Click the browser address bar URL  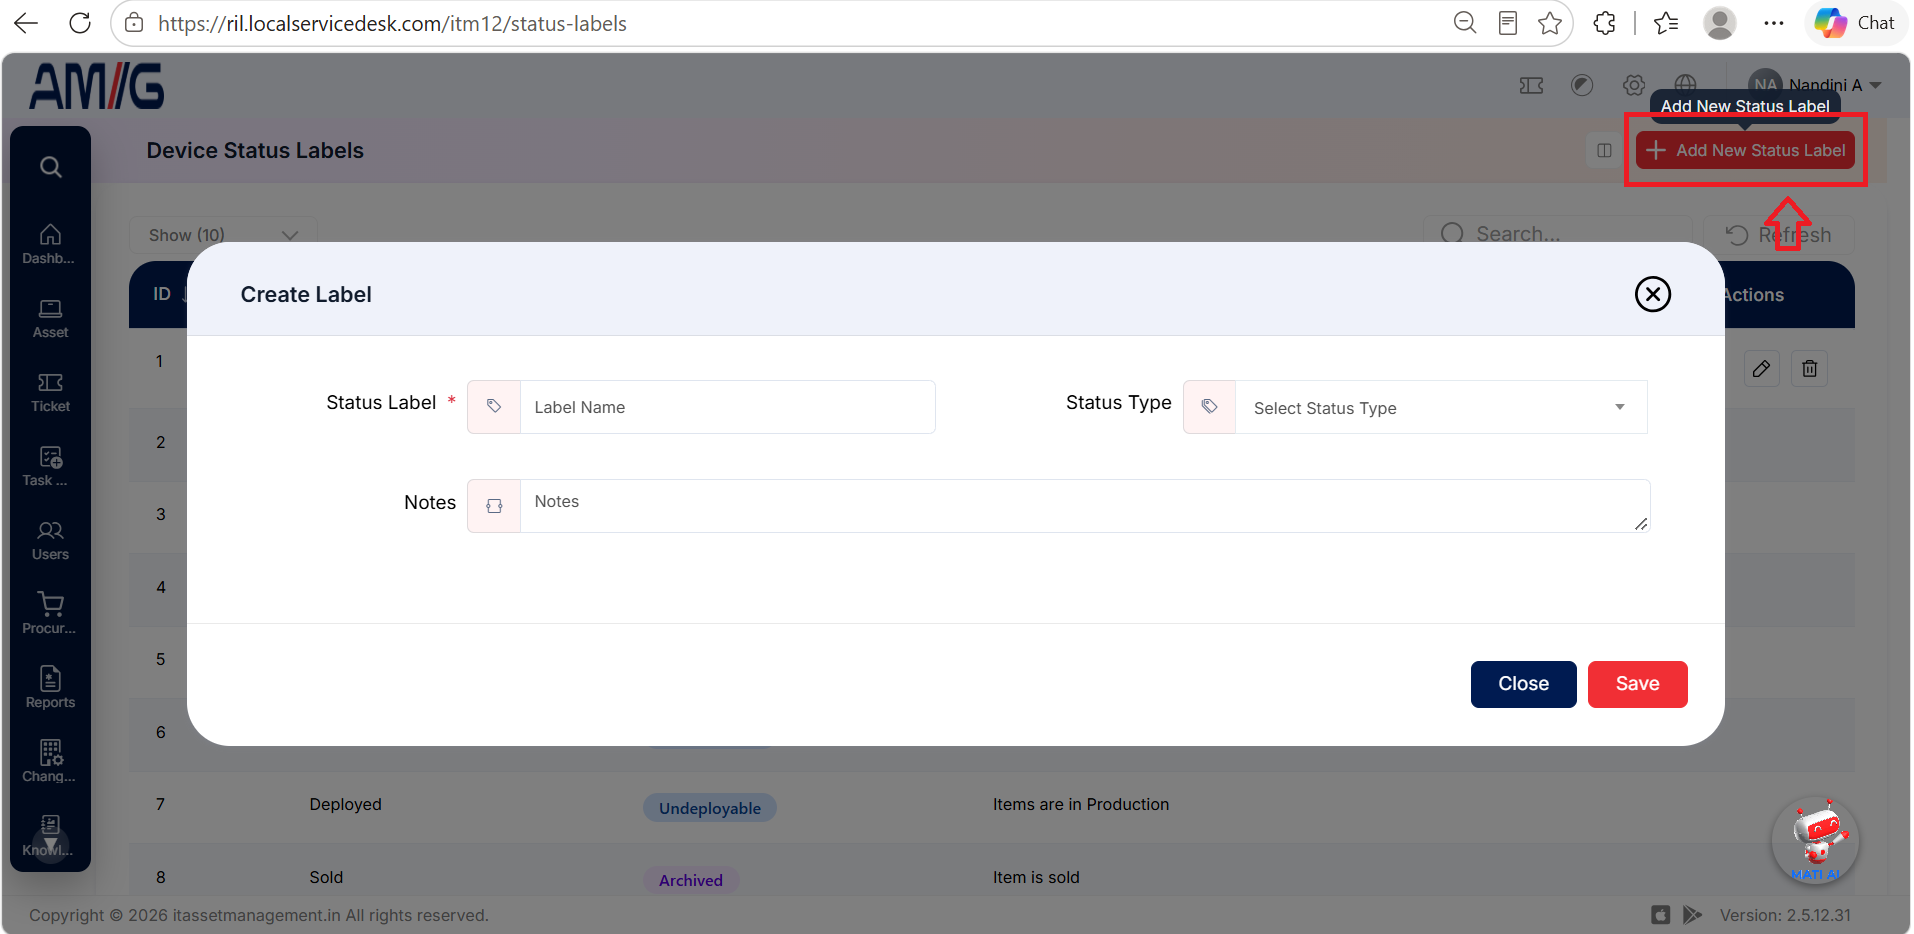(392, 23)
